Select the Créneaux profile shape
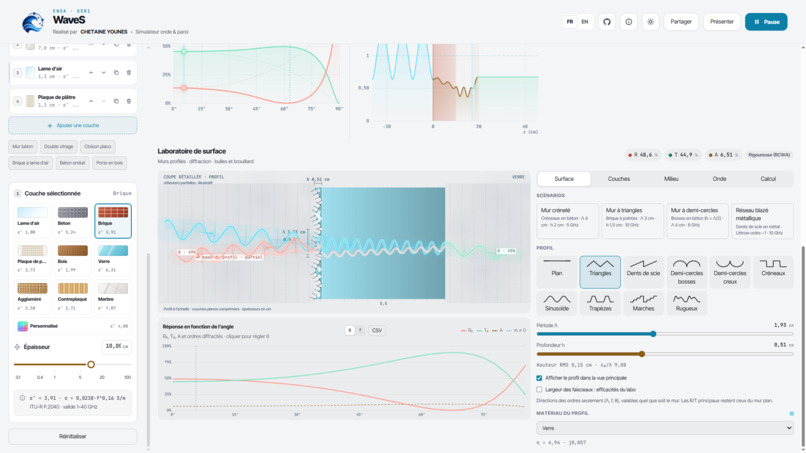Screen dimensions: 806x453 pyautogui.click(x=773, y=272)
